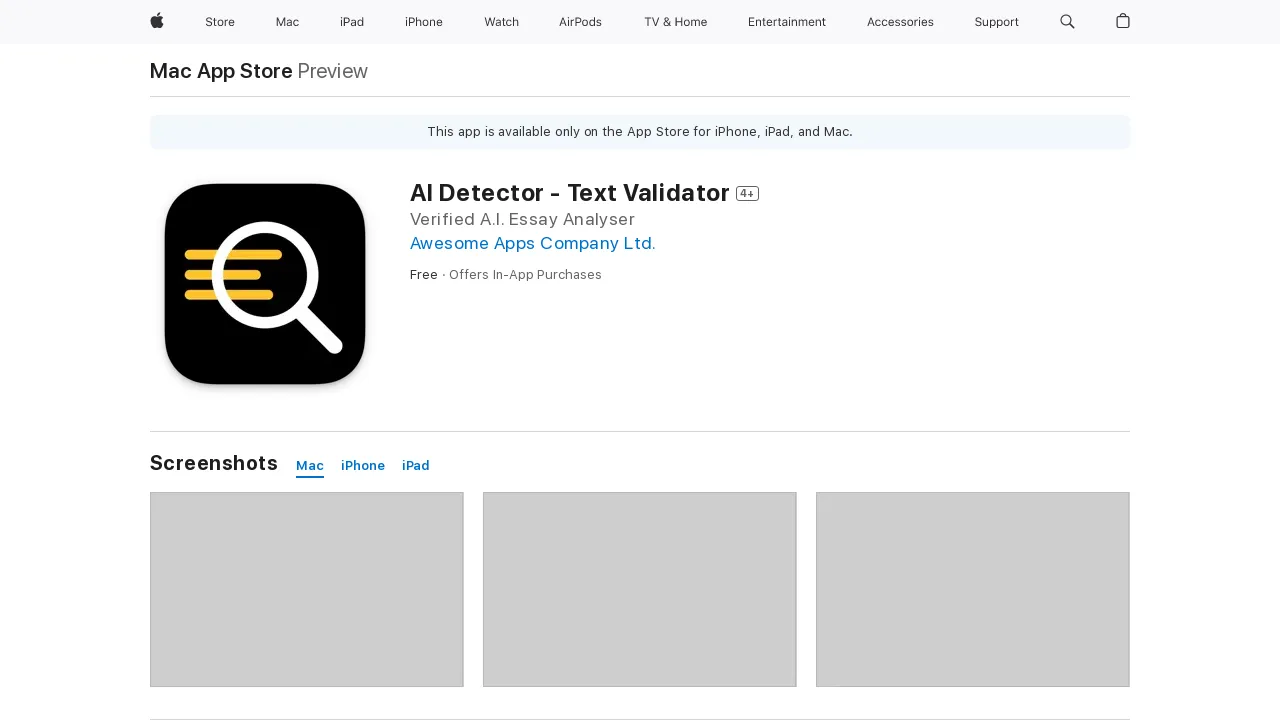Open the Accessories menu
The image size is (1280, 720).
(x=900, y=22)
